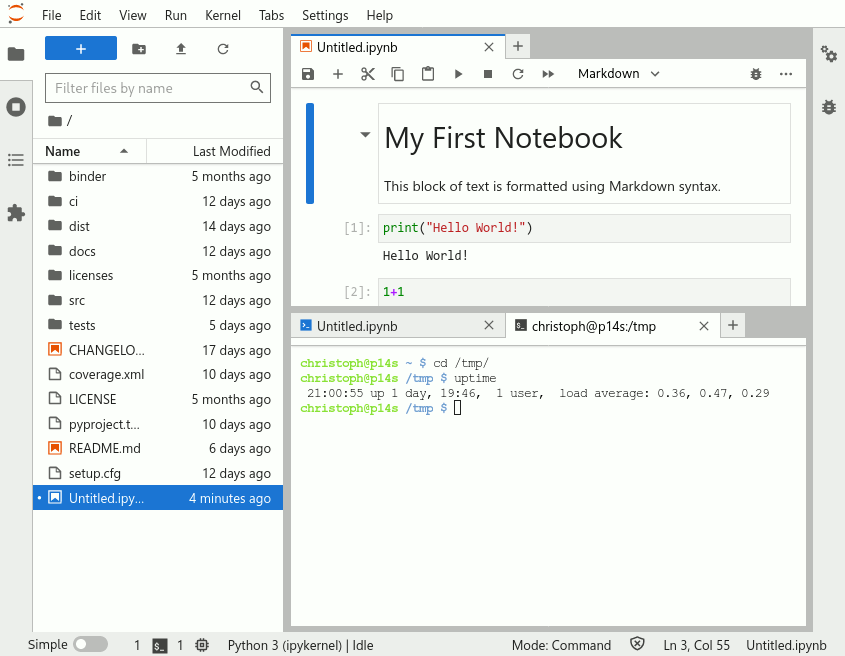Open Debugger panel in right sidebar

(829, 107)
